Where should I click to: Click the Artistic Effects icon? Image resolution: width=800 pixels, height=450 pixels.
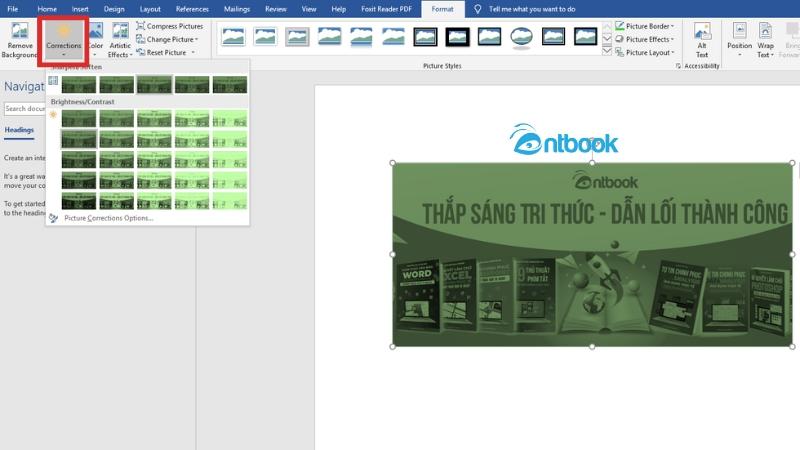pos(120,31)
